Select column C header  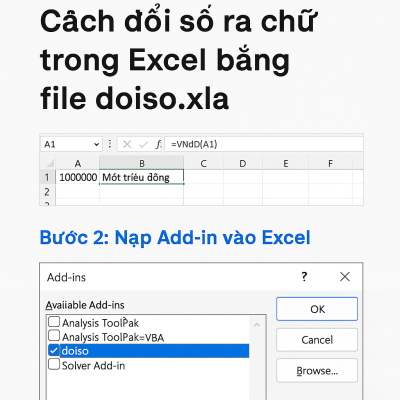203,163
